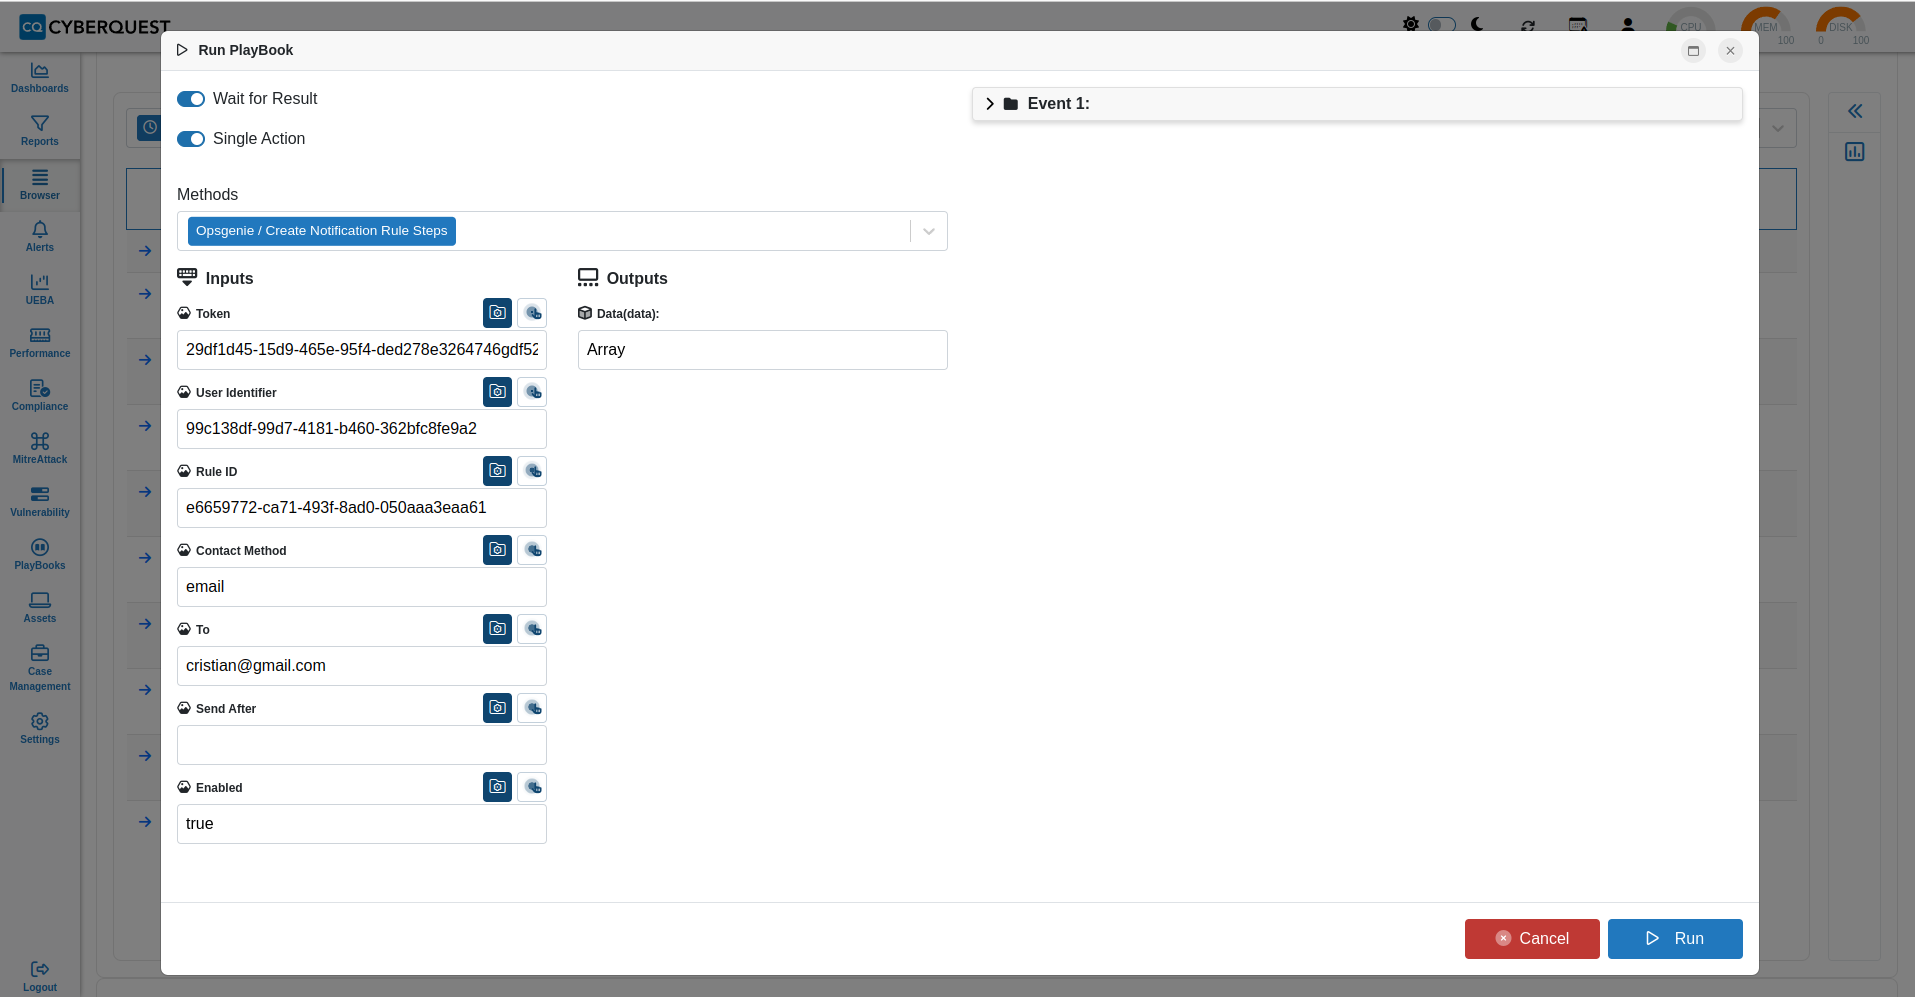Viewport: 1915px width, 997px height.
Task: Open Performance in the sidebar
Action: point(40,343)
